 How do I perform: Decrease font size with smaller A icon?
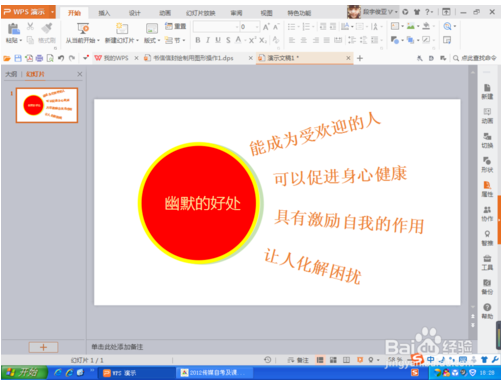coord(276,27)
